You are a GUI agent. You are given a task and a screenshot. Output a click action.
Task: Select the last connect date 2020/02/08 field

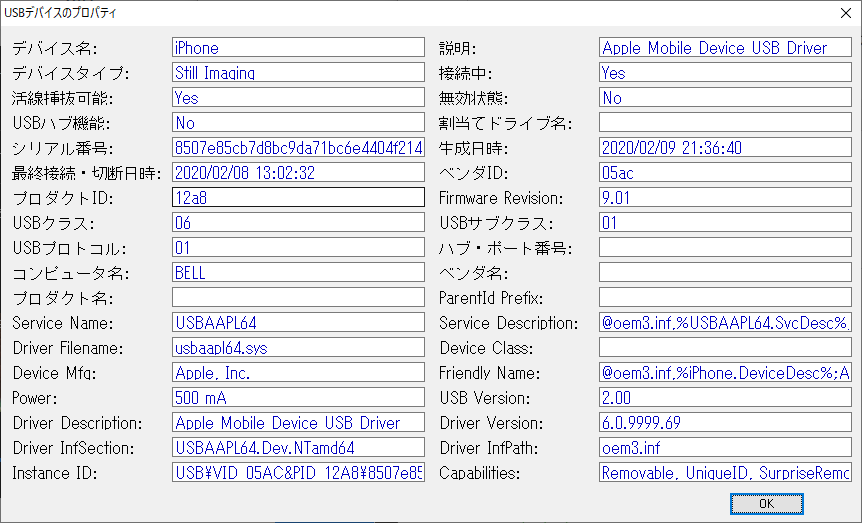[298, 172]
